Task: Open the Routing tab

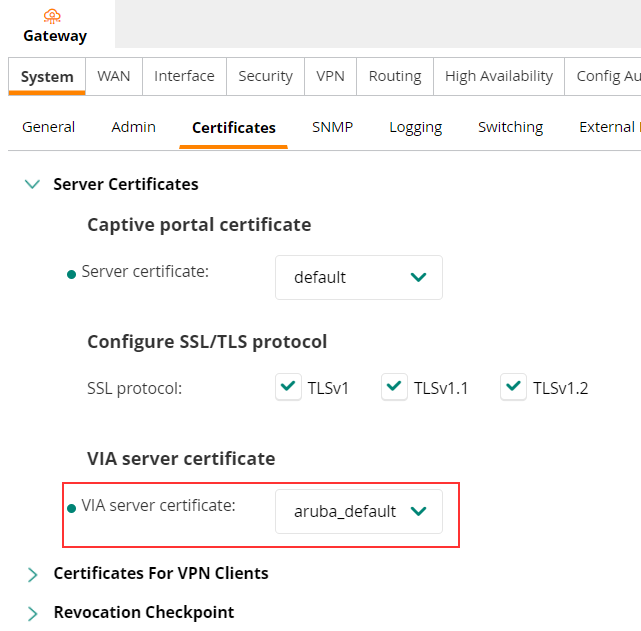Action: (395, 76)
